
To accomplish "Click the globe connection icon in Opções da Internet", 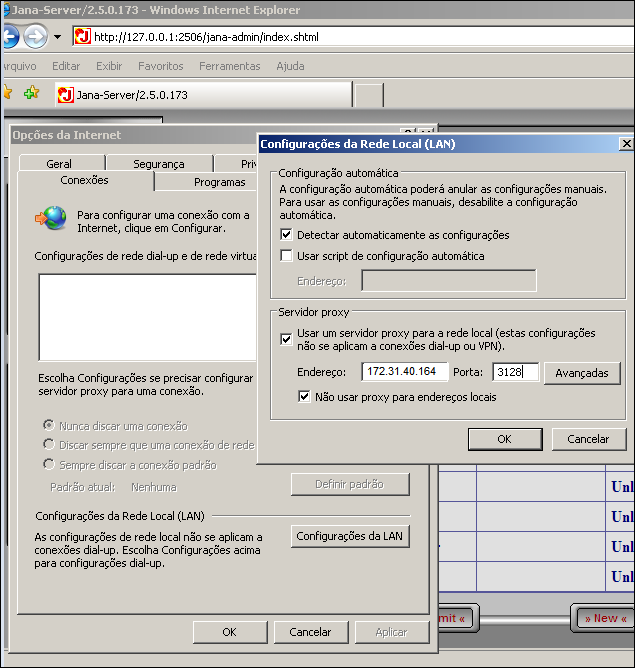I will pos(51,218).
